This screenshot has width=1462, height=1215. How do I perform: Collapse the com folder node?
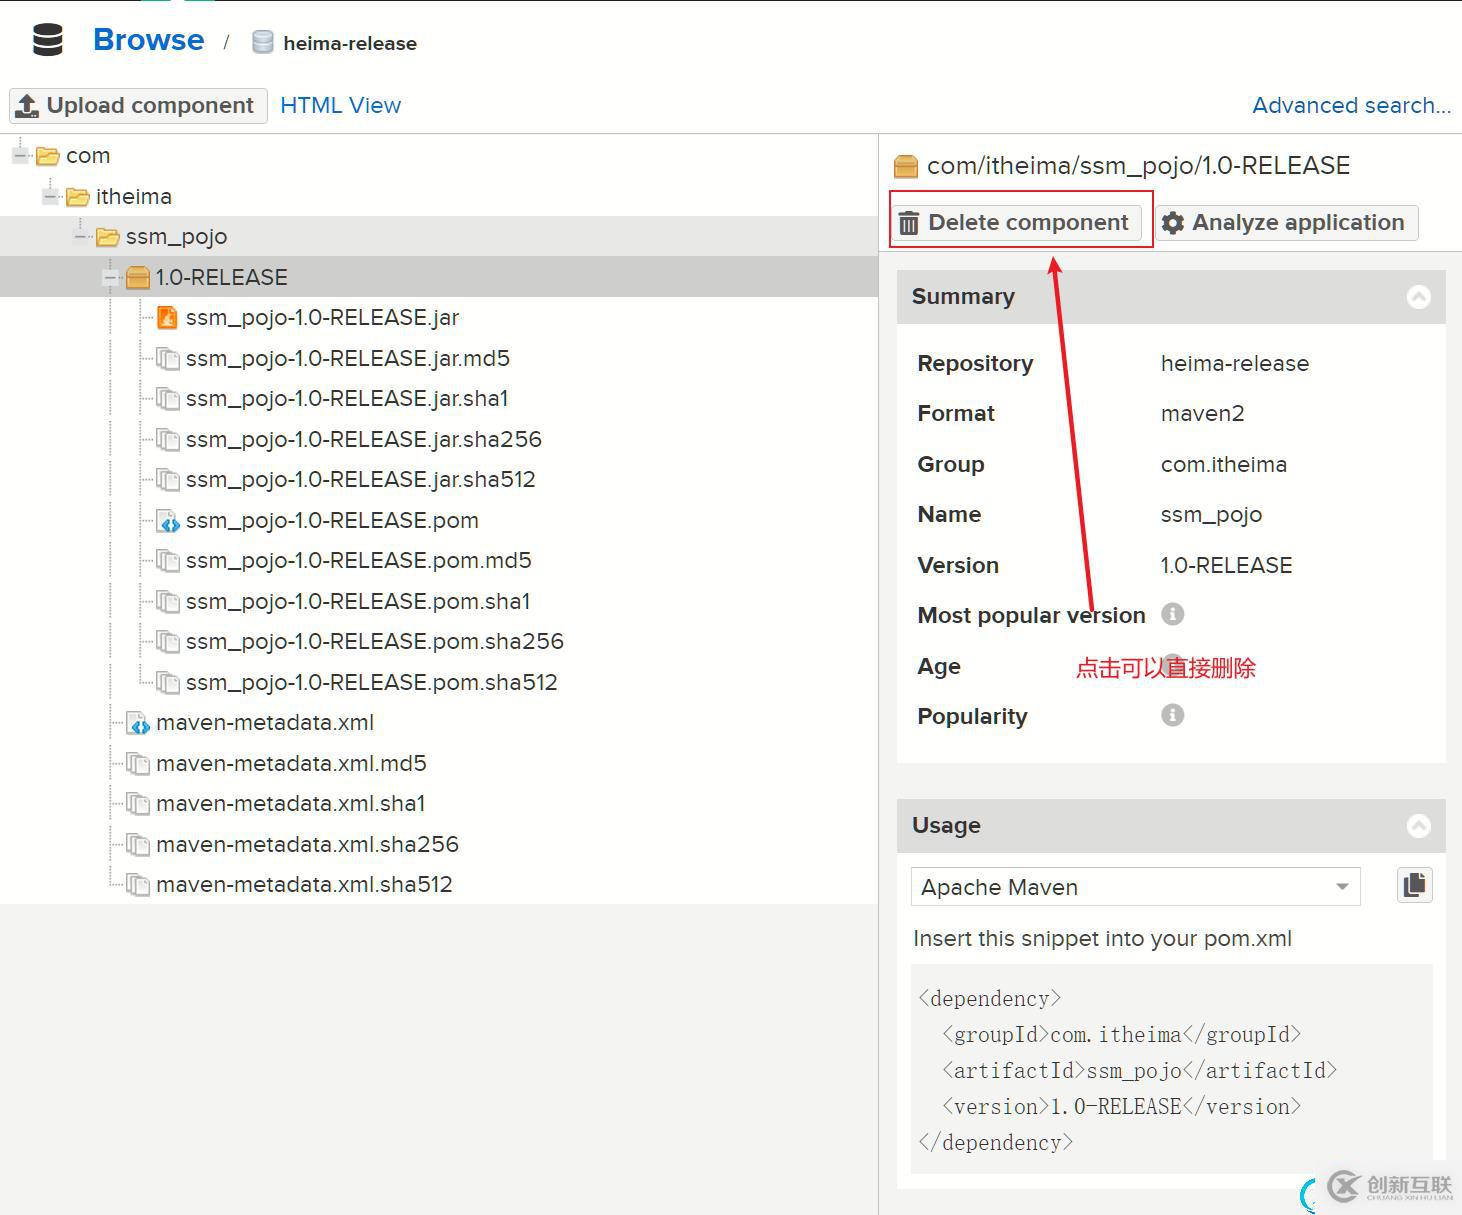pos(21,156)
